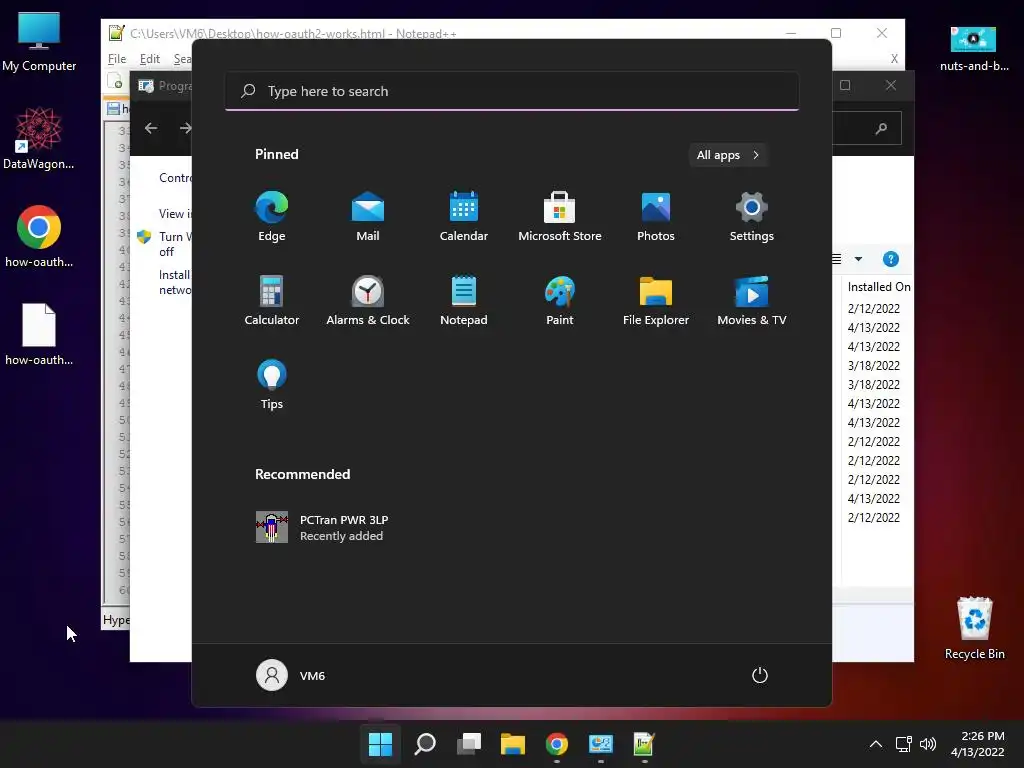
Task: Open Microsoft Store
Action: click(x=560, y=216)
